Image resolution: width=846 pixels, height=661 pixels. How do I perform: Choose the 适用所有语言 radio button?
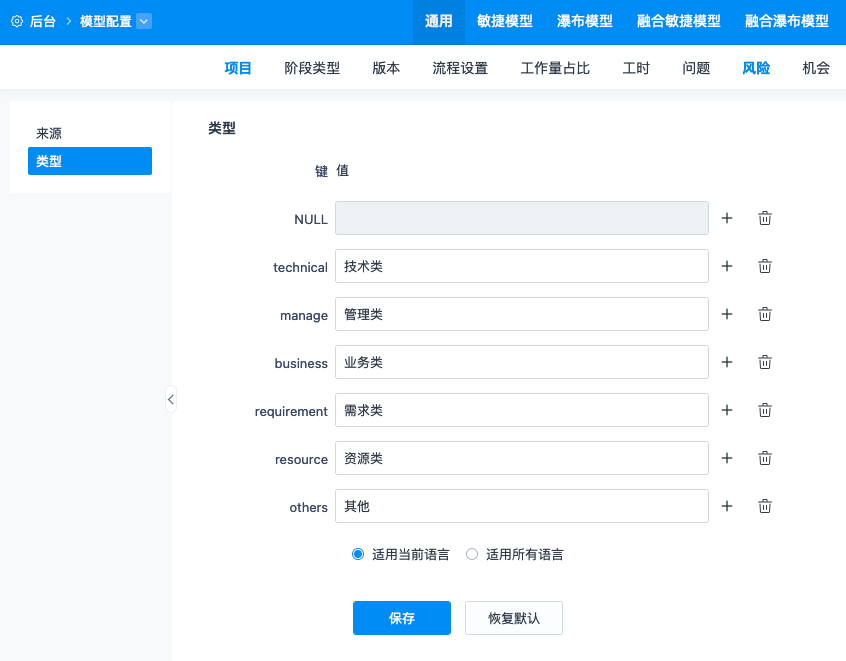[x=472, y=554]
